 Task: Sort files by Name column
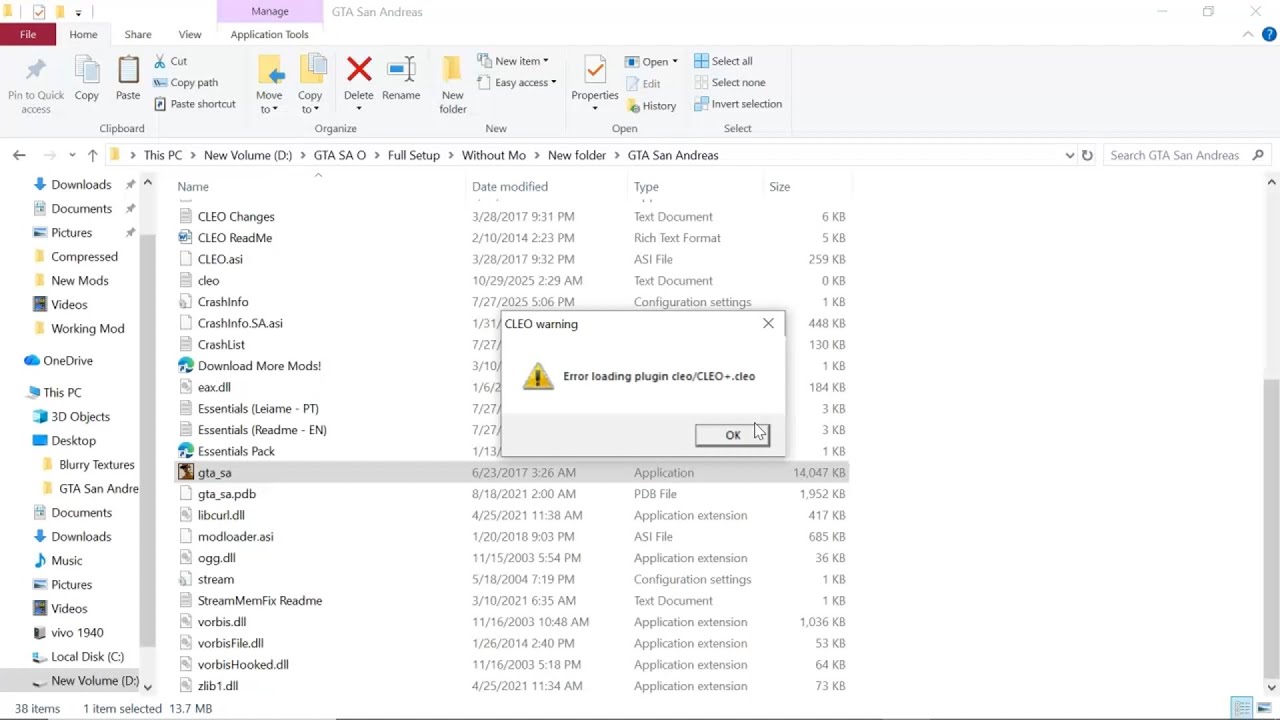[x=193, y=186]
